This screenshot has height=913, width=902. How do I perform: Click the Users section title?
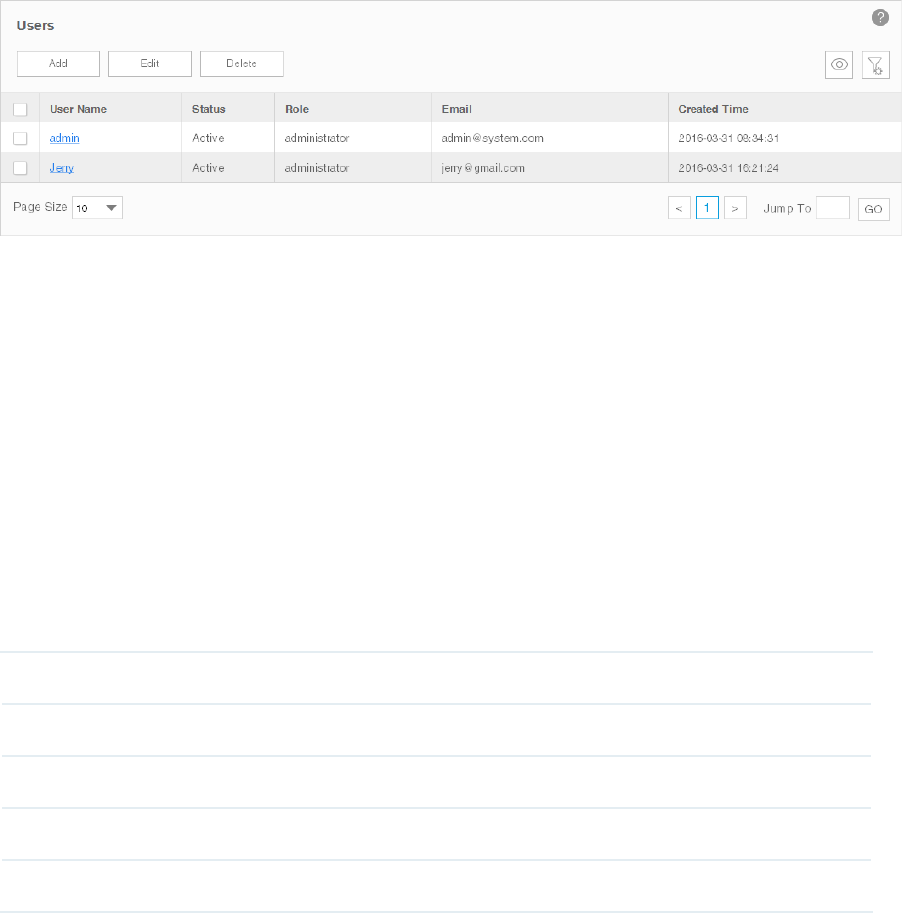tap(35, 26)
